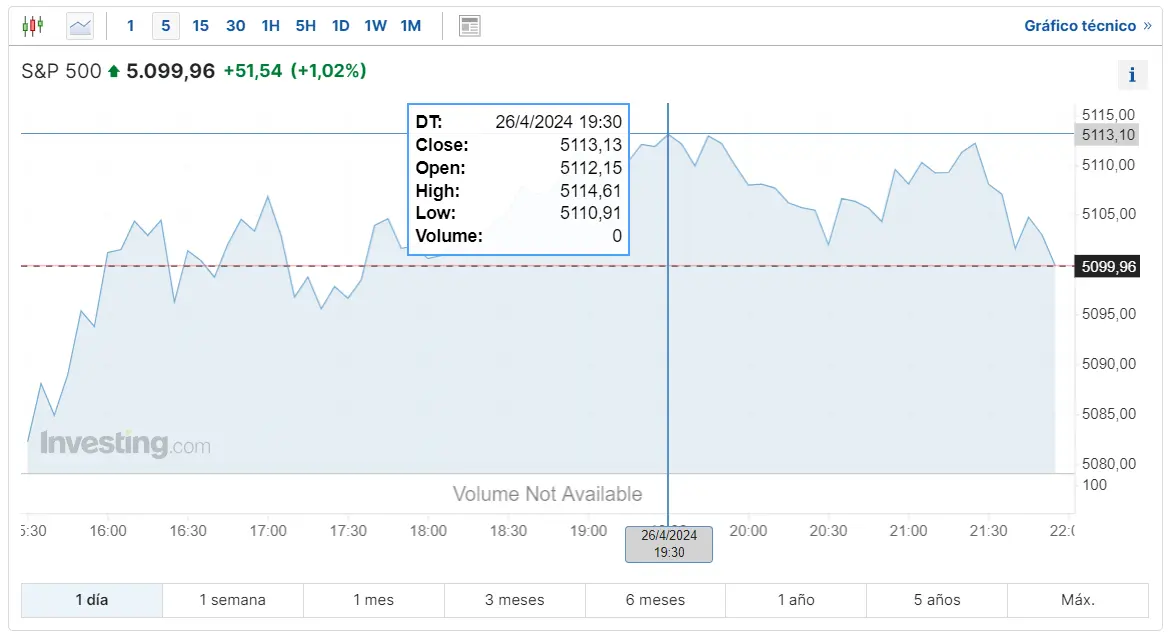Activate the 30-minute interval
1173x641 pixels.
coord(235,25)
